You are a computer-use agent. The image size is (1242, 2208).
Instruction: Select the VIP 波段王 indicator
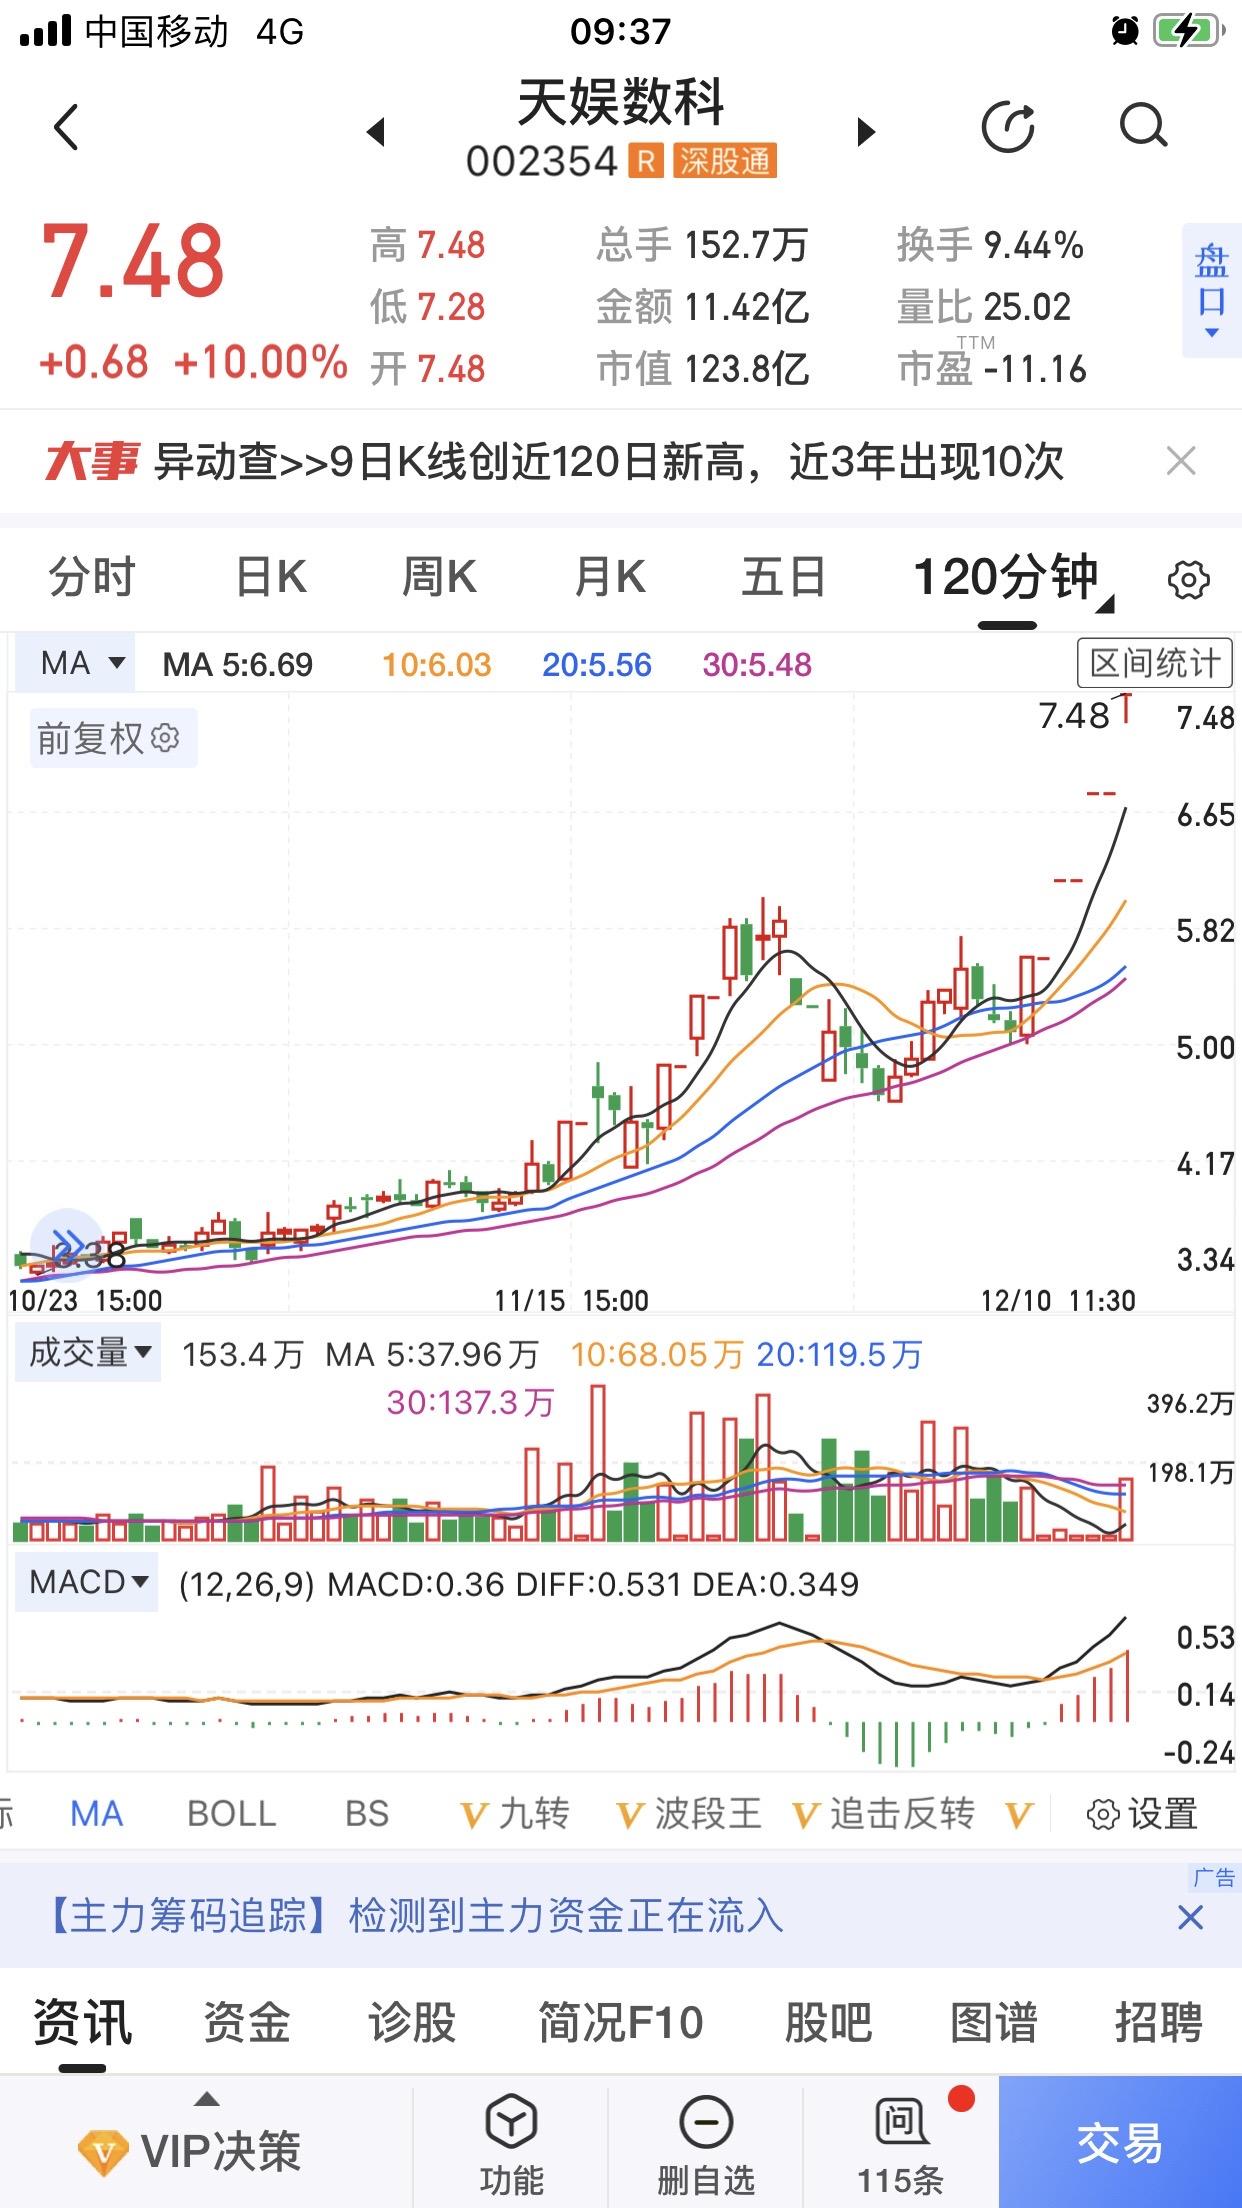click(x=689, y=1814)
